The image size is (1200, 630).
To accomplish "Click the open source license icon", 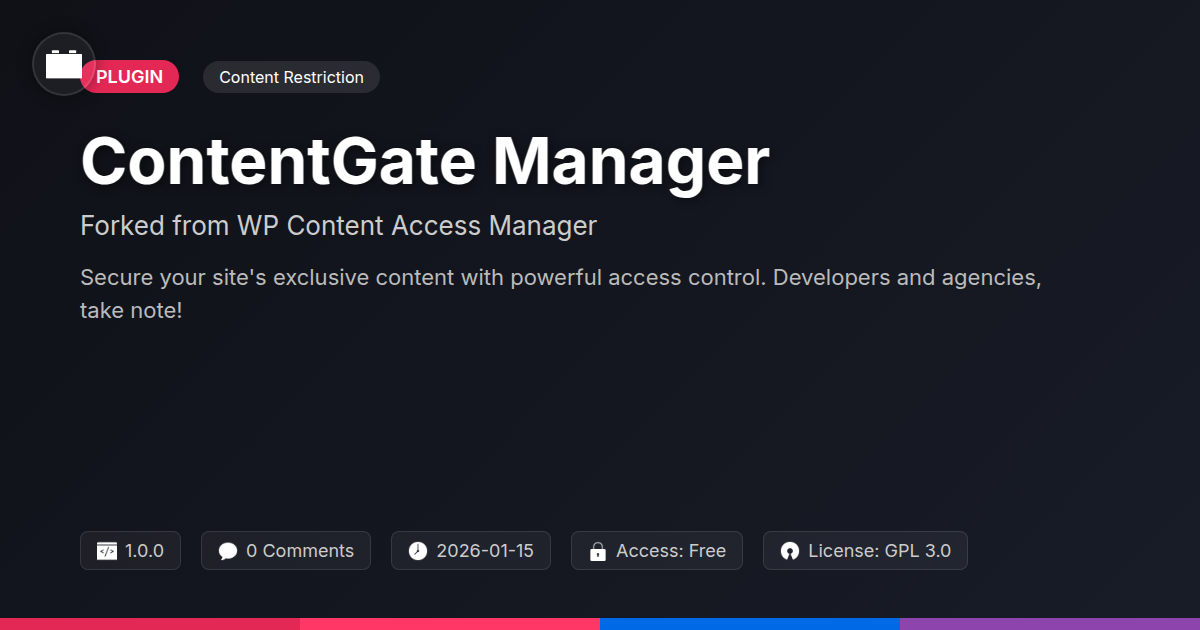I will (790, 551).
